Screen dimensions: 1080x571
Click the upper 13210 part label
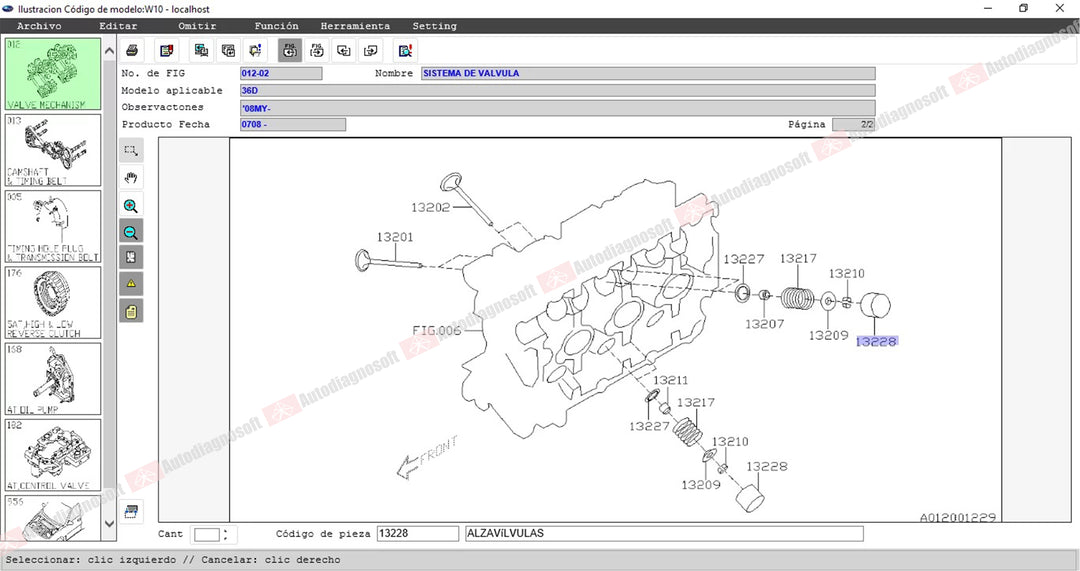(x=847, y=273)
